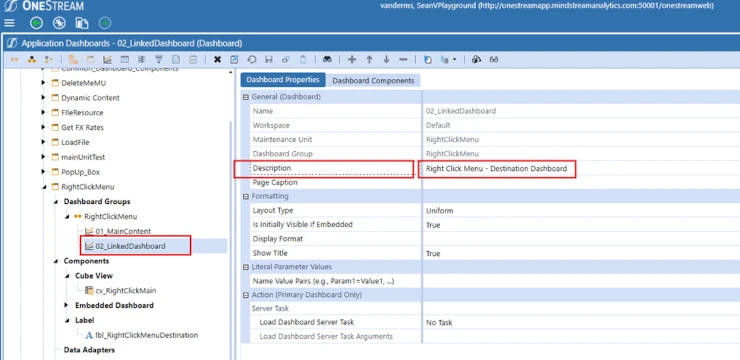Click the dimmed green forward arrow icon
This screenshot has width=740, height=360.
point(105,23)
